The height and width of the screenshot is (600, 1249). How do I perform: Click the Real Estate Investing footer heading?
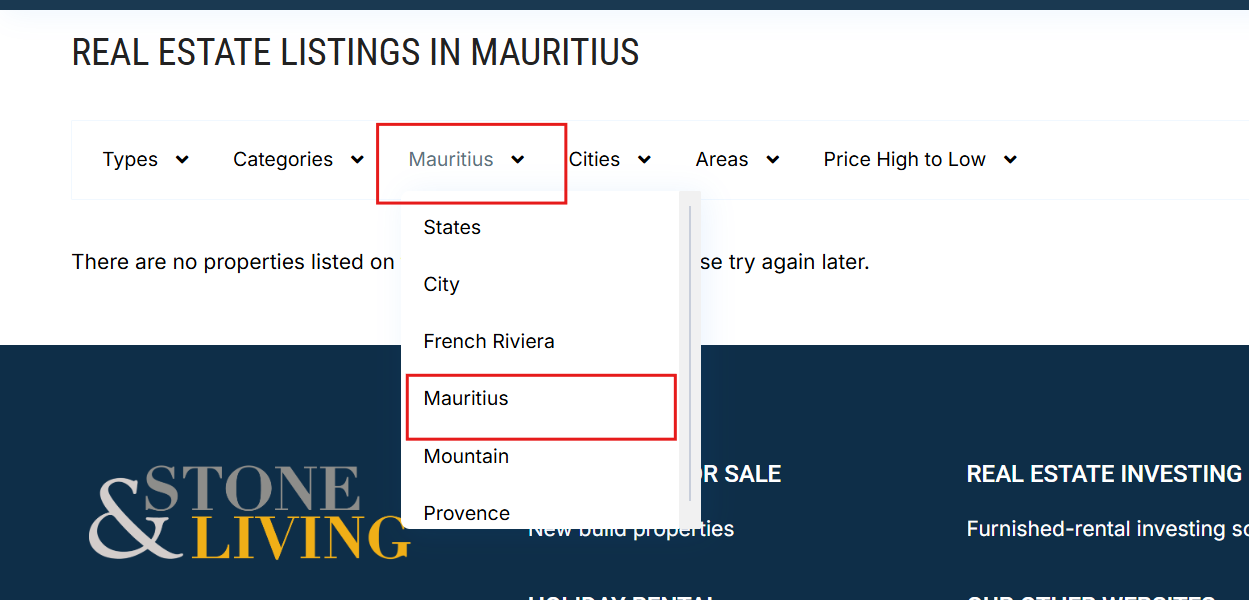click(1104, 474)
